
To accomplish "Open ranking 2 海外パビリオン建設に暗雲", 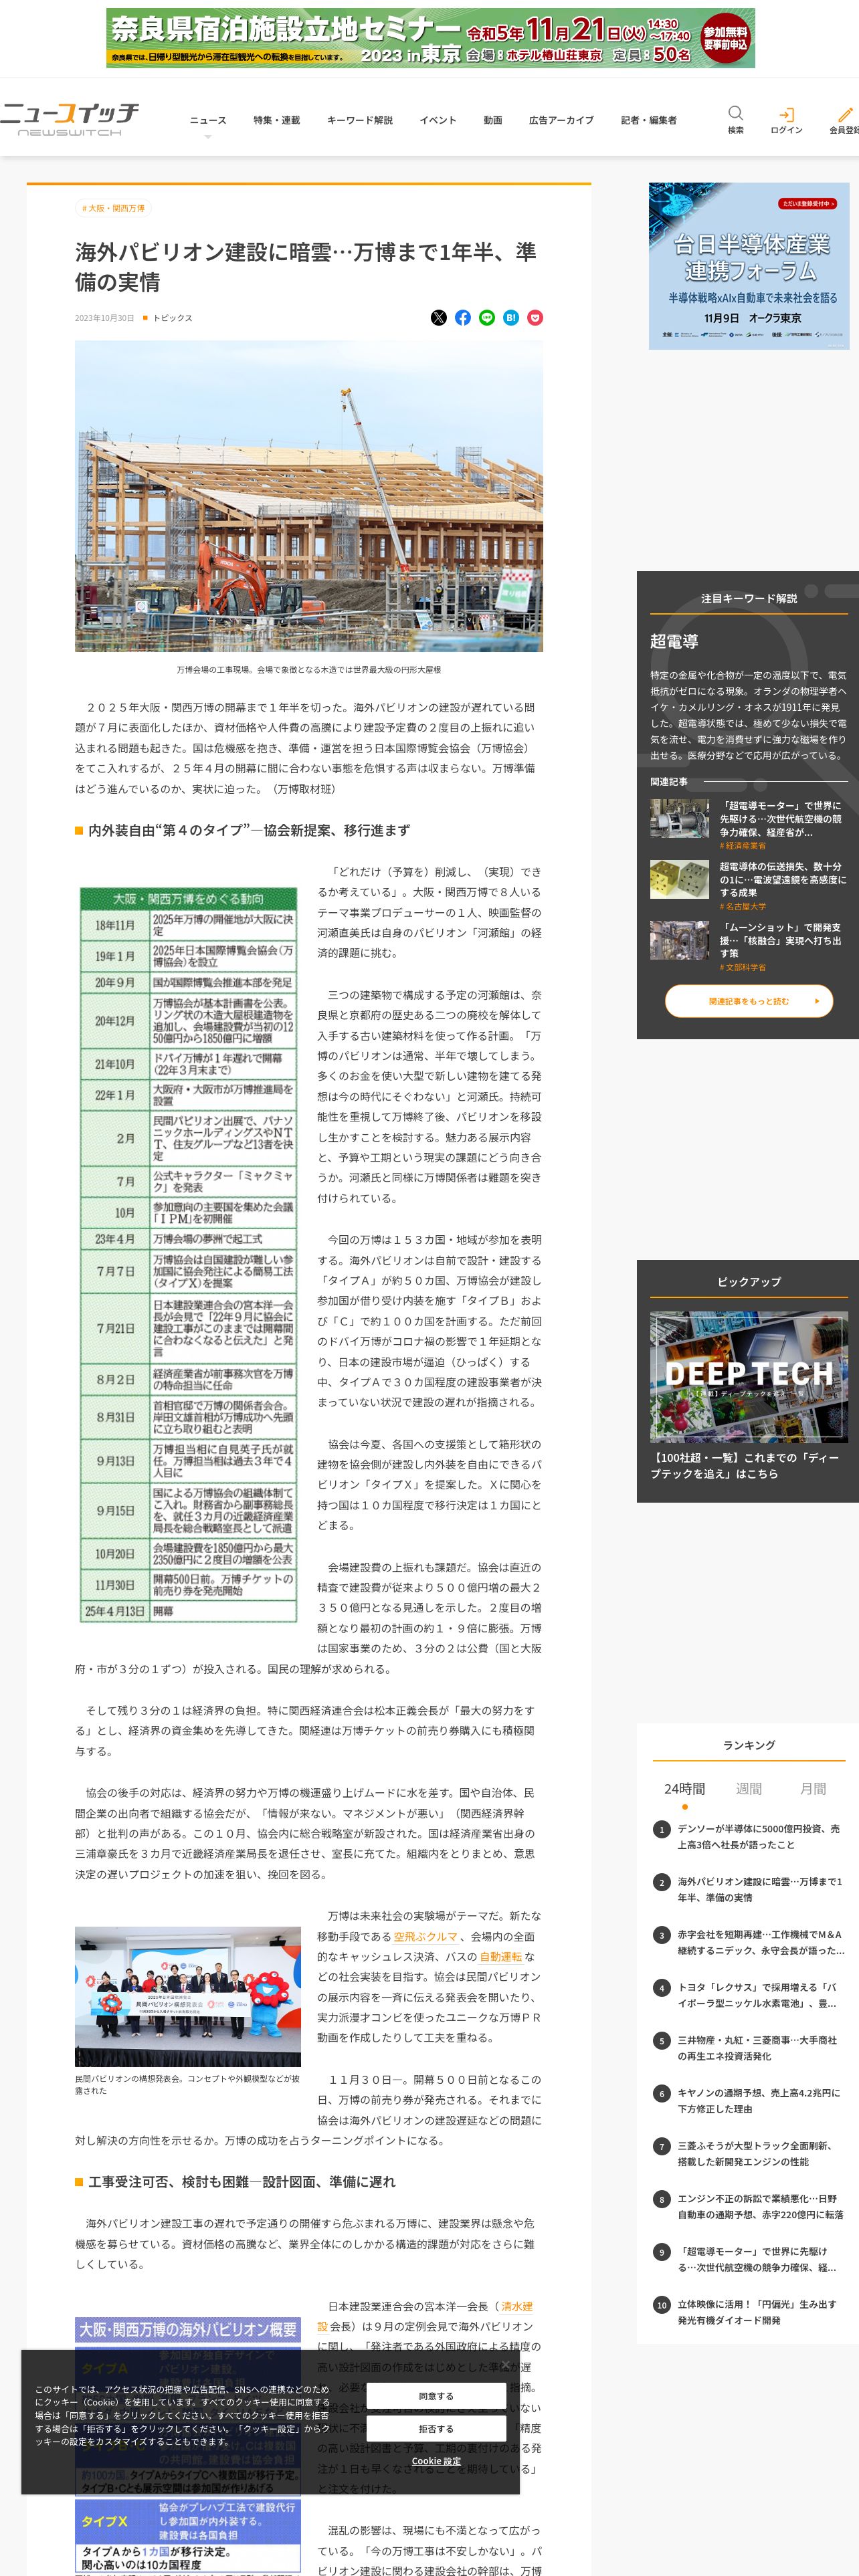I will click(760, 1889).
